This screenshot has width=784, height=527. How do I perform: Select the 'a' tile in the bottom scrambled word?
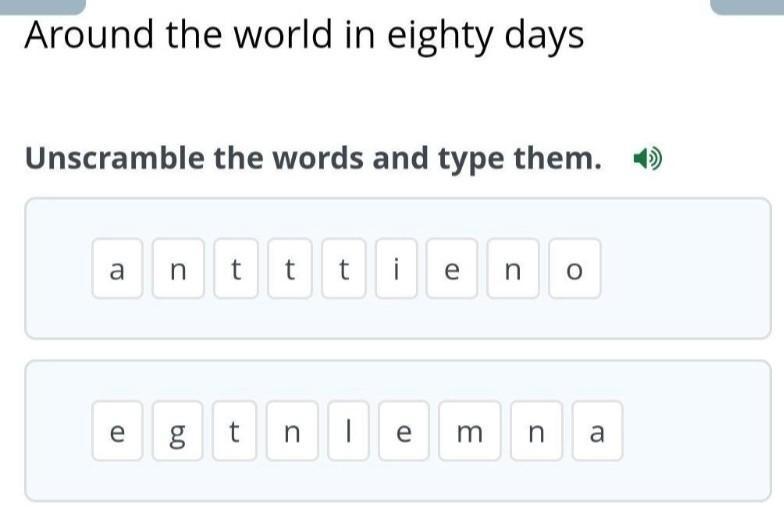(597, 432)
